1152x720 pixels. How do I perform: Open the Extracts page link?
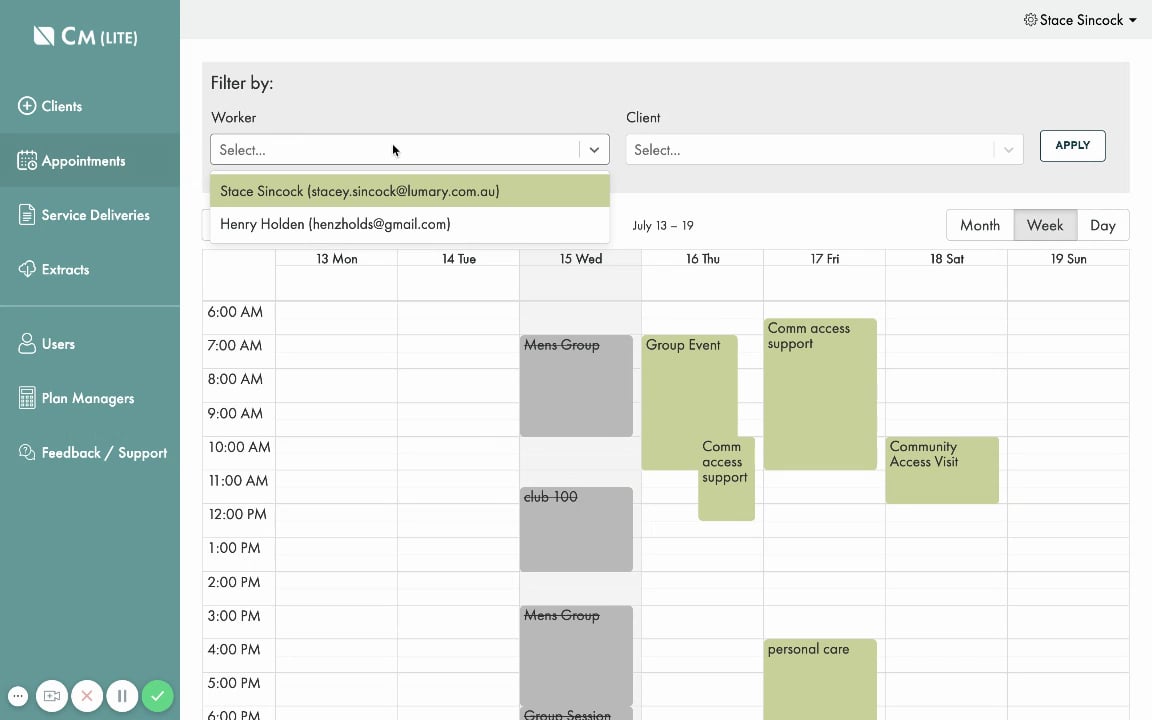[x=65, y=269]
